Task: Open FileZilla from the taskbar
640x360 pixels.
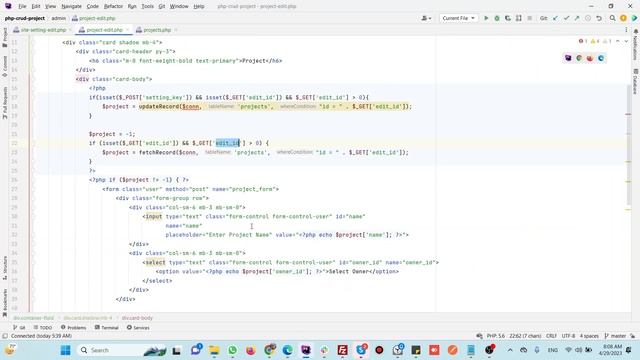Action: [x=342, y=350]
